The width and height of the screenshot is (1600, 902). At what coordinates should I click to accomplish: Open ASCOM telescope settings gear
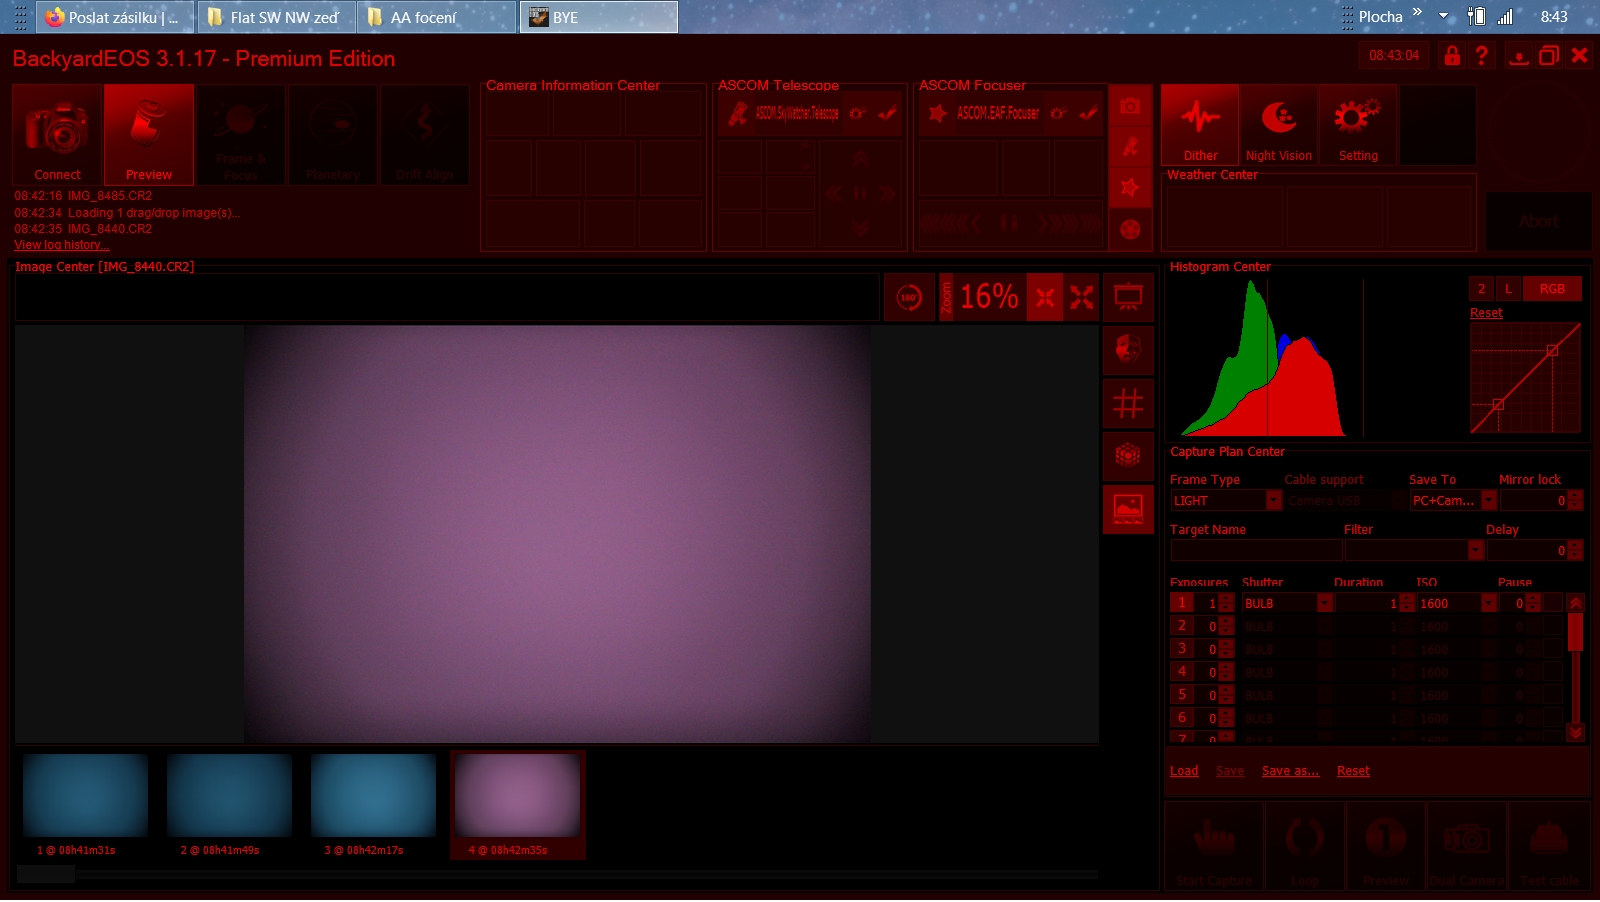pyautogui.click(x=857, y=113)
